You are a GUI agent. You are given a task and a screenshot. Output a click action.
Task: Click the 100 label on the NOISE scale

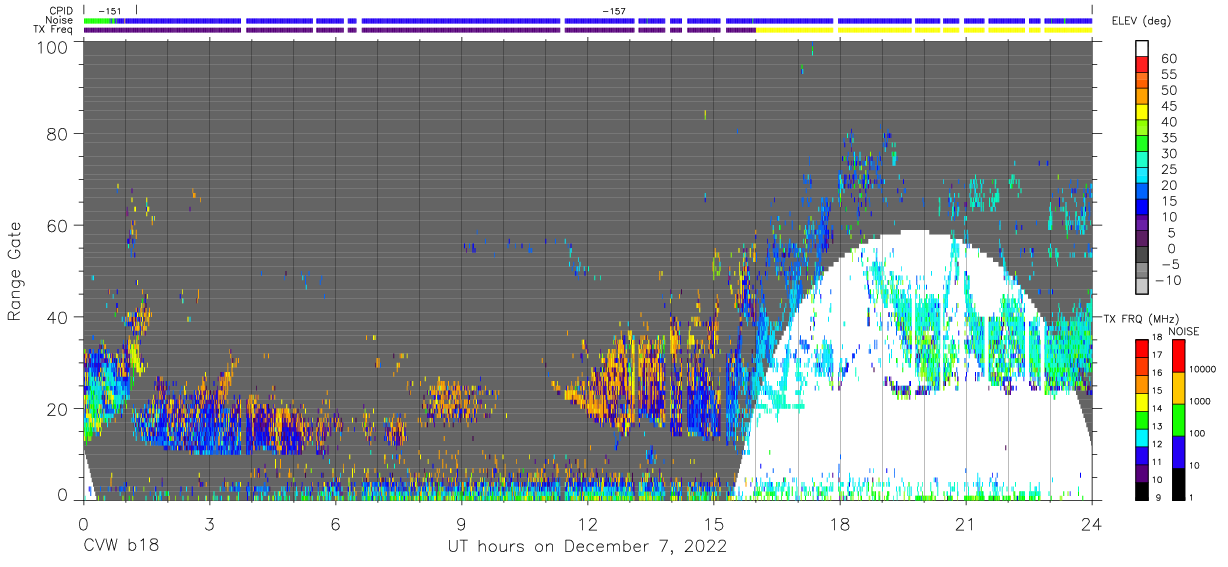[1197, 435]
